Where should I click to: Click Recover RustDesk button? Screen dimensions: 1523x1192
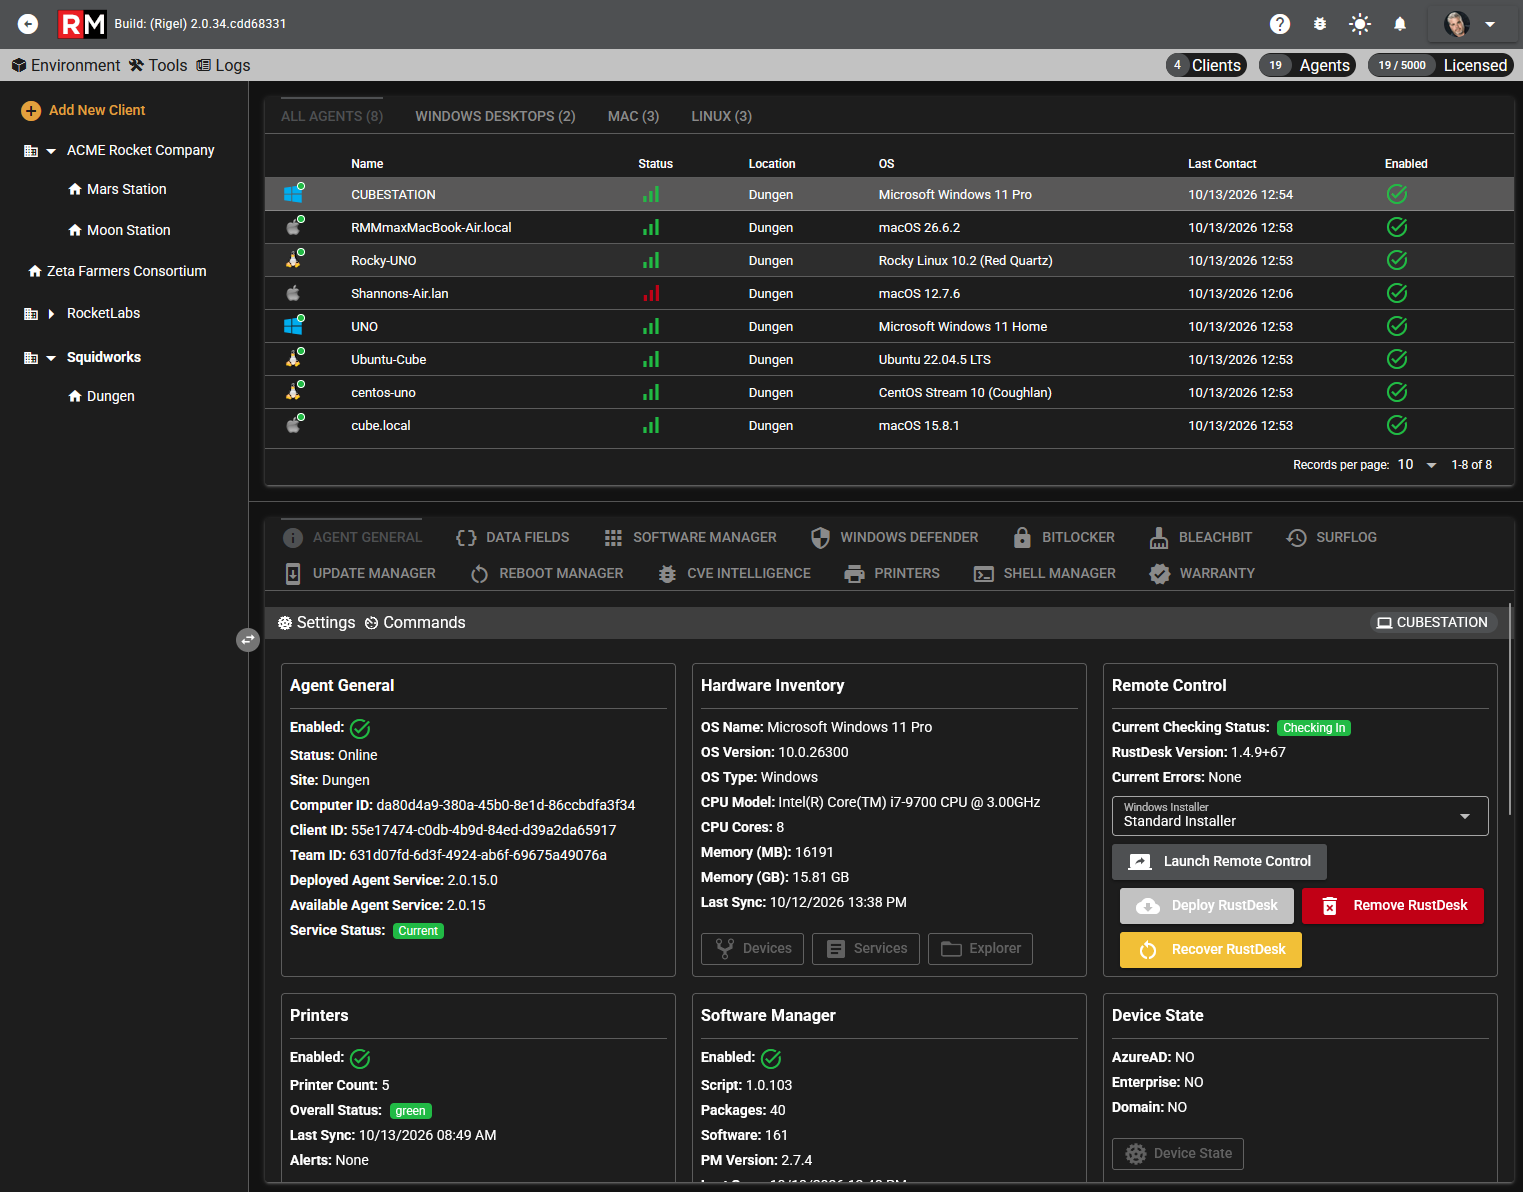[1211, 949]
